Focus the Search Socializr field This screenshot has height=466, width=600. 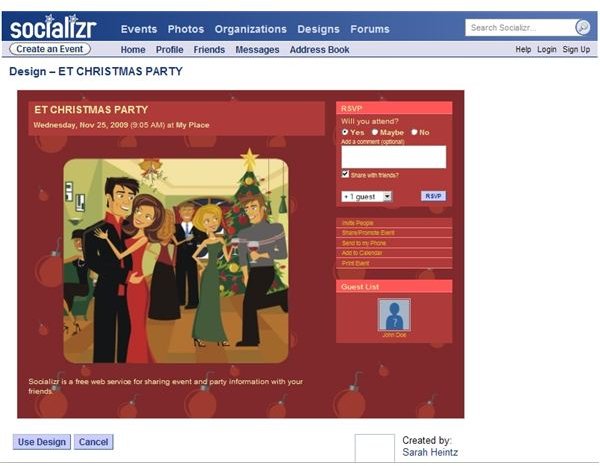point(520,28)
